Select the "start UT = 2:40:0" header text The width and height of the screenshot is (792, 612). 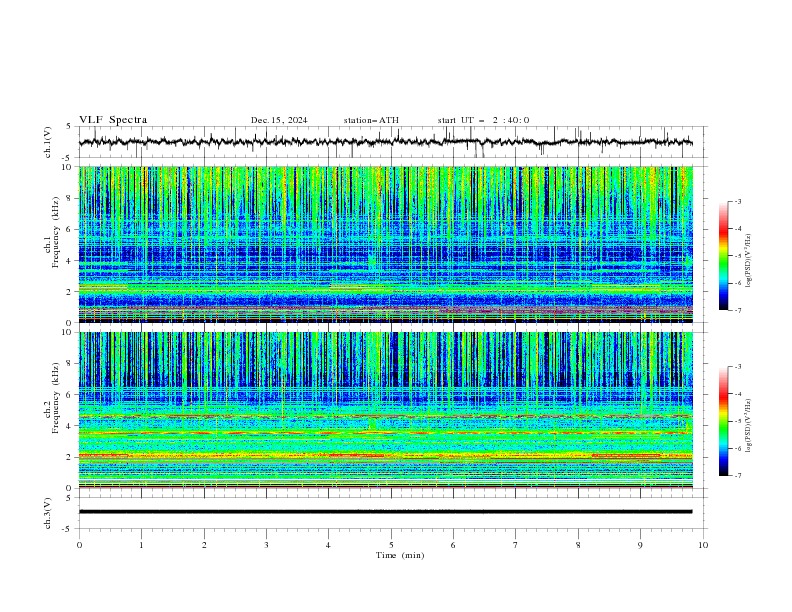[483, 120]
